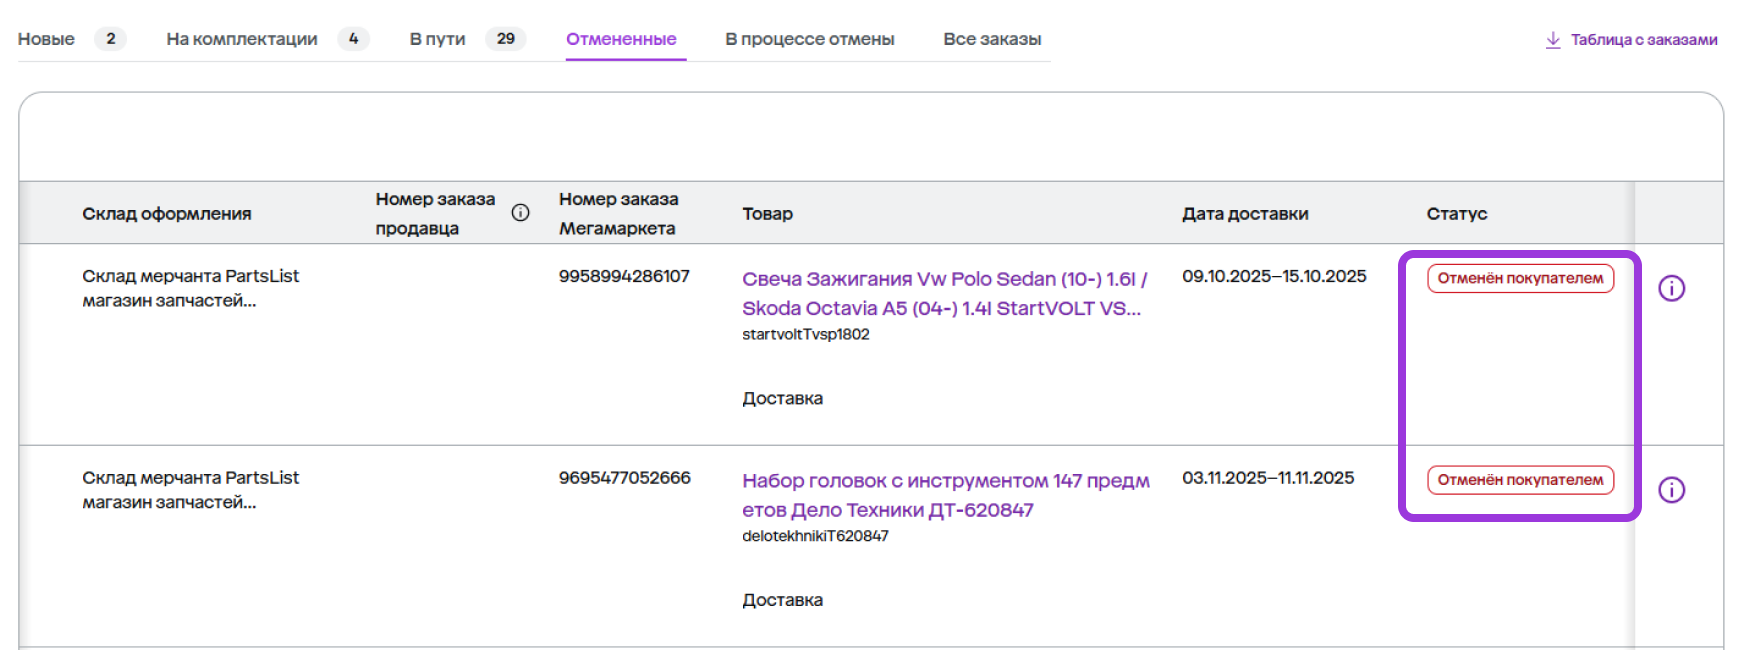
Task: Select the Отмененные tab
Action: tap(621, 39)
